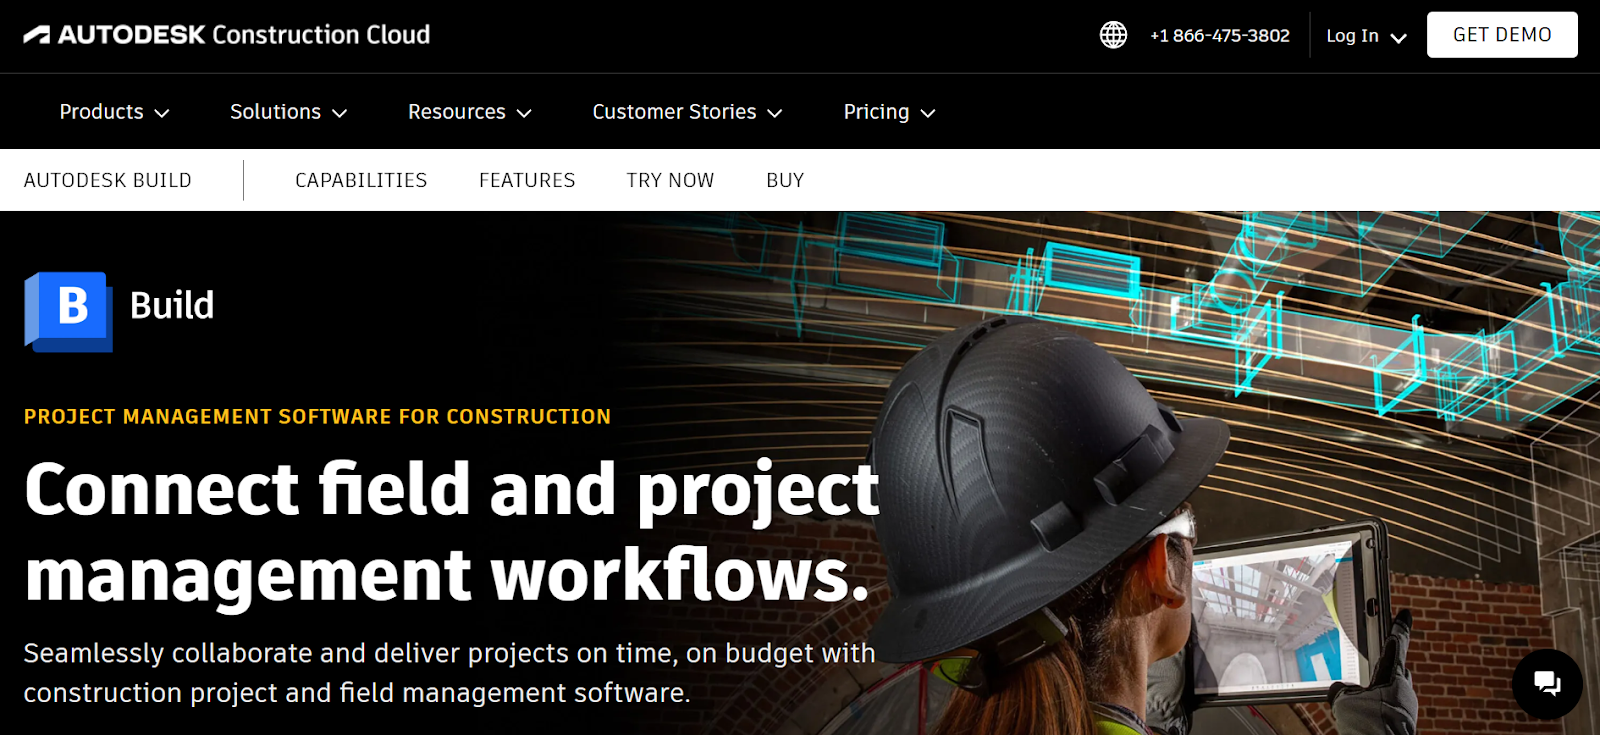Open the live chat bubble icon
The width and height of the screenshot is (1600, 735).
[x=1547, y=684]
